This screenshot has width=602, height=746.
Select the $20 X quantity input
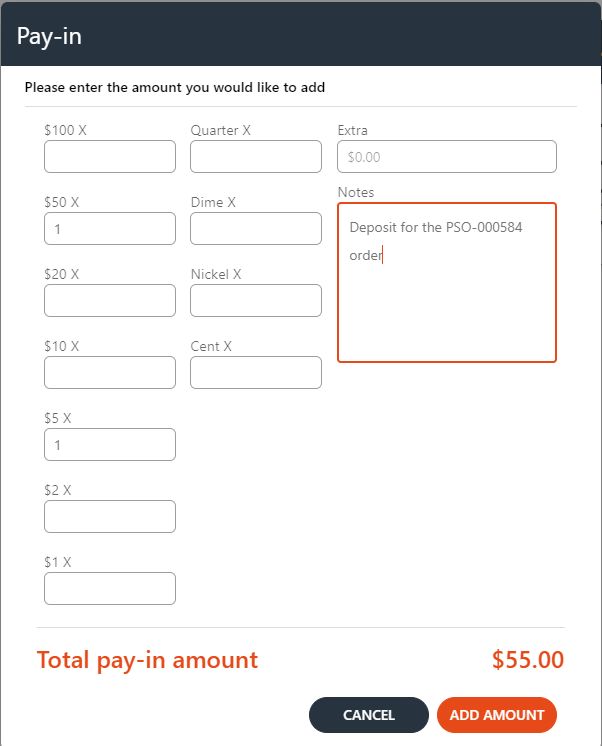coord(110,301)
